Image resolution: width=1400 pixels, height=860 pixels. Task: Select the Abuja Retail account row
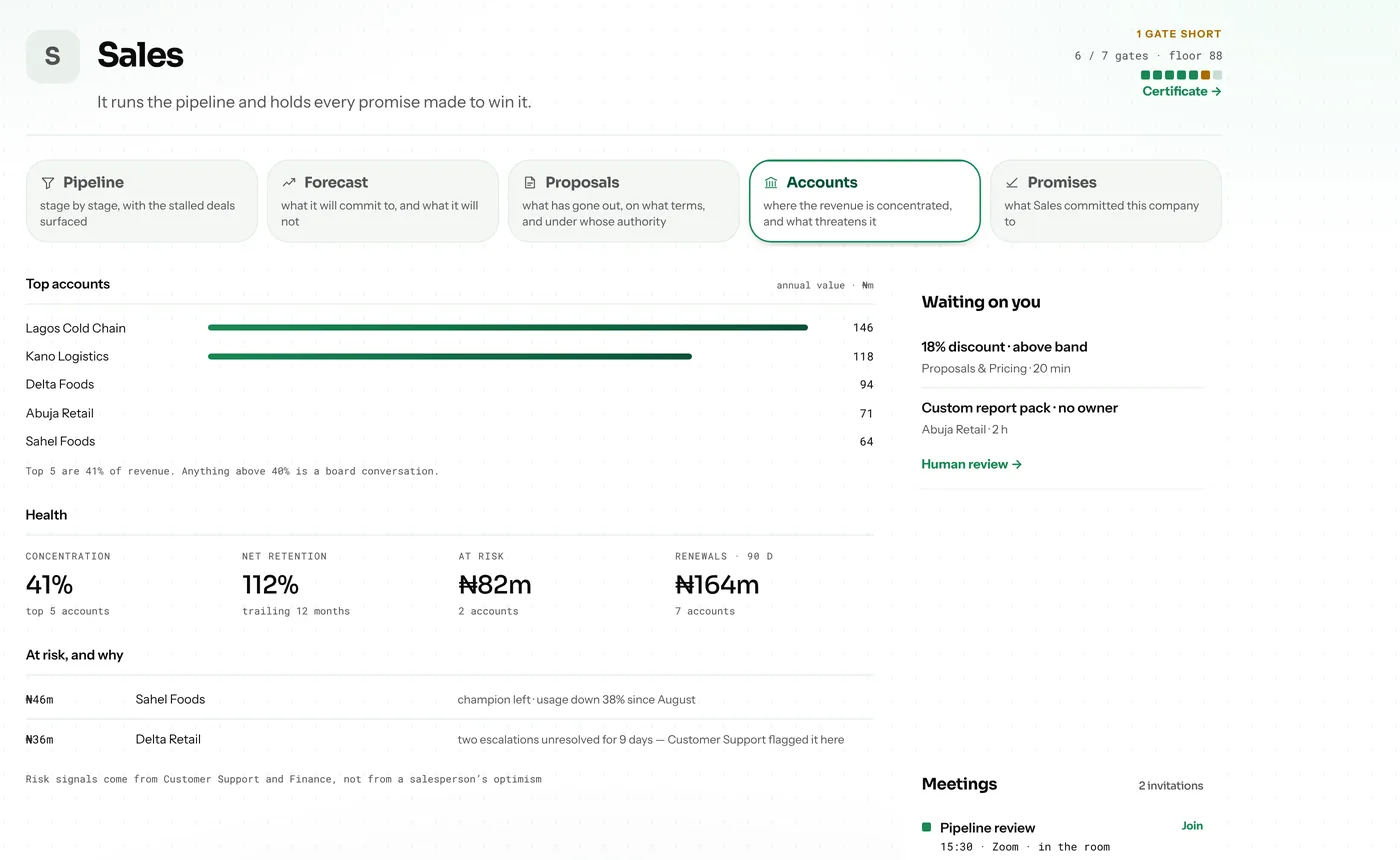coord(449,413)
